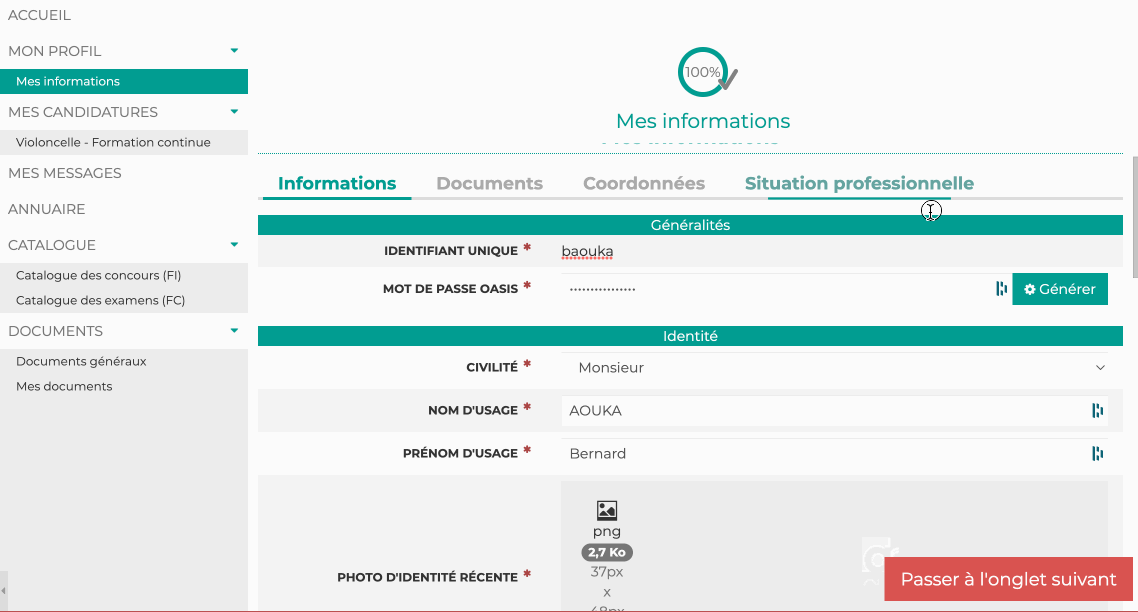Switch to the Coordonnées tab
Viewport: 1138px width, 612px height.
644,184
